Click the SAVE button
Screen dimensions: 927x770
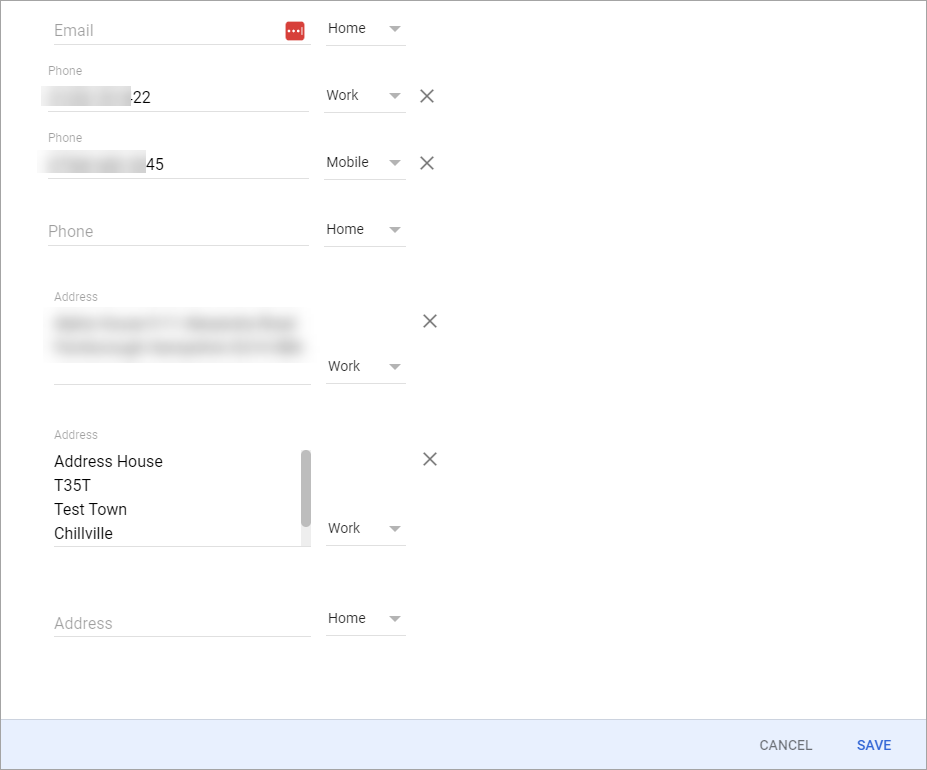[873, 745]
